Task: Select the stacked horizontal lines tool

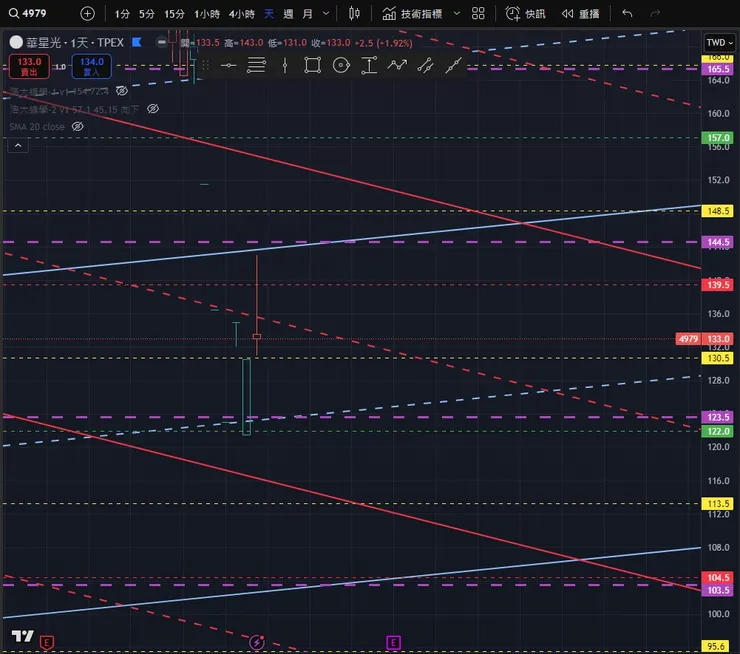Action: (256, 66)
